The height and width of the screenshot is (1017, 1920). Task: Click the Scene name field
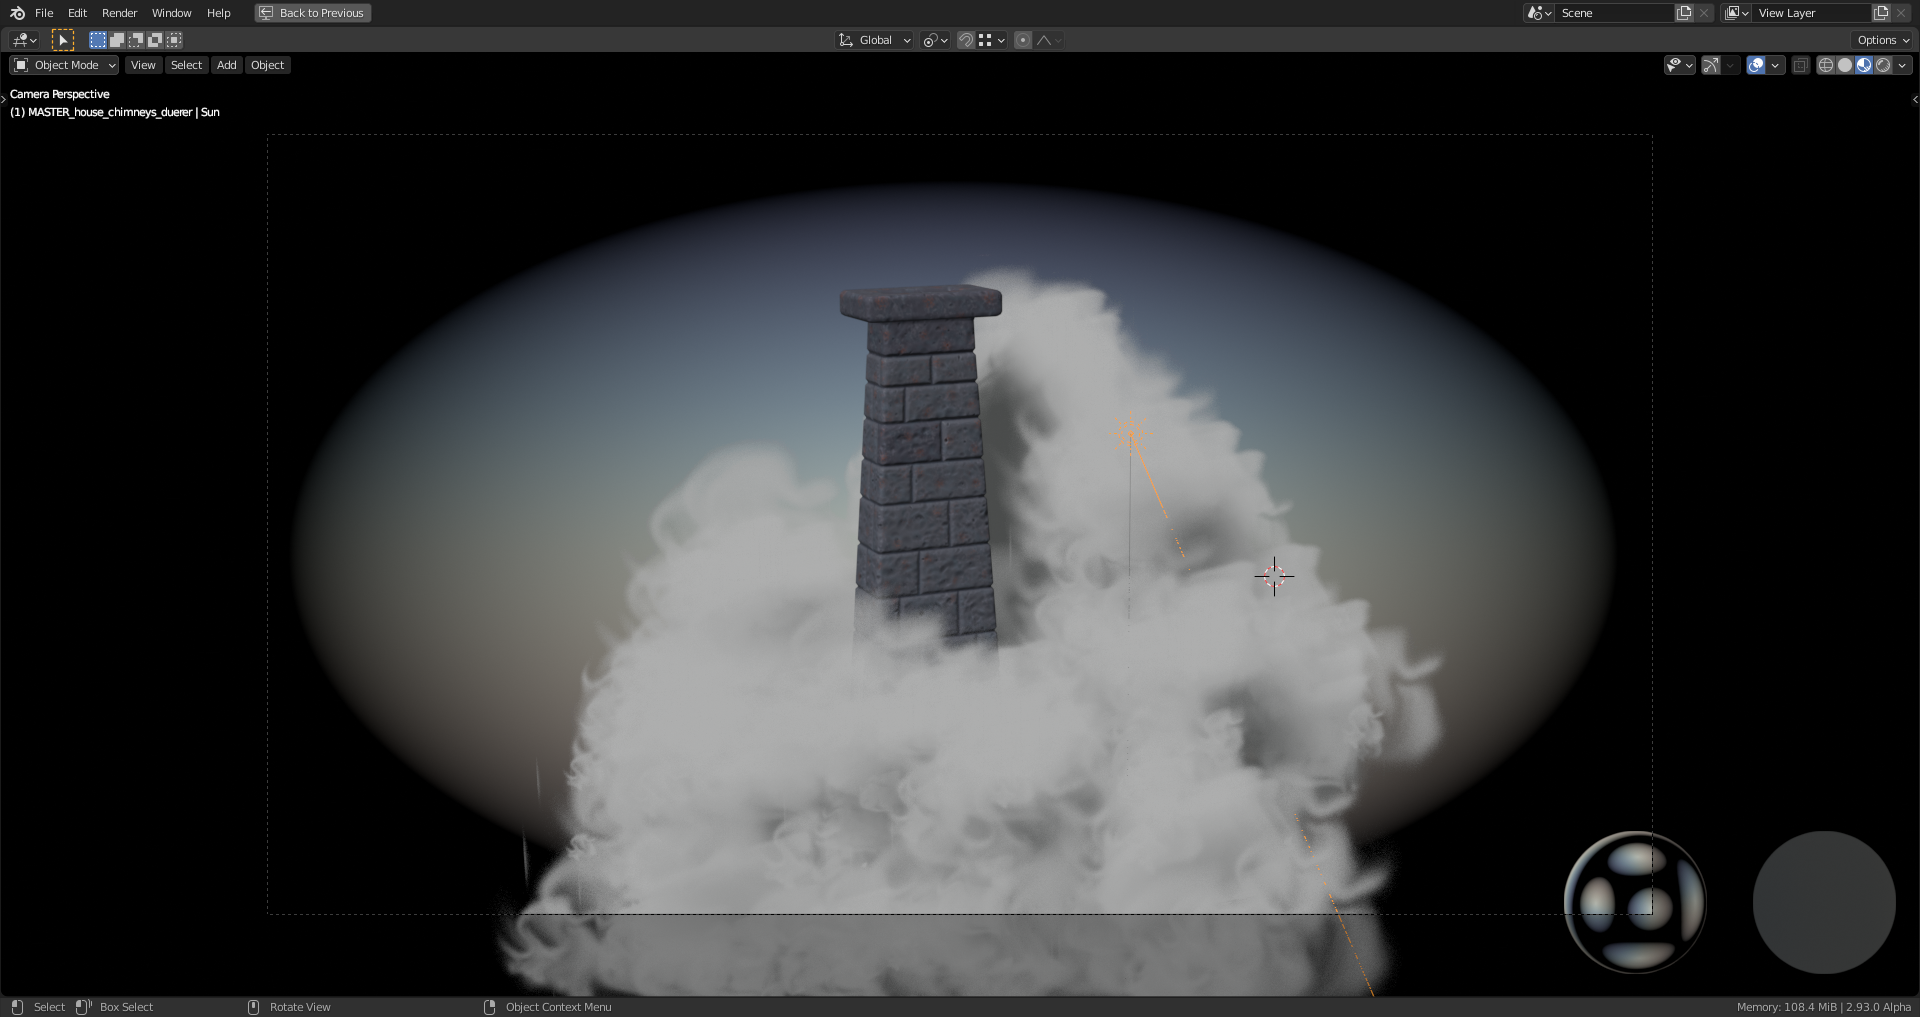click(x=1614, y=13)
